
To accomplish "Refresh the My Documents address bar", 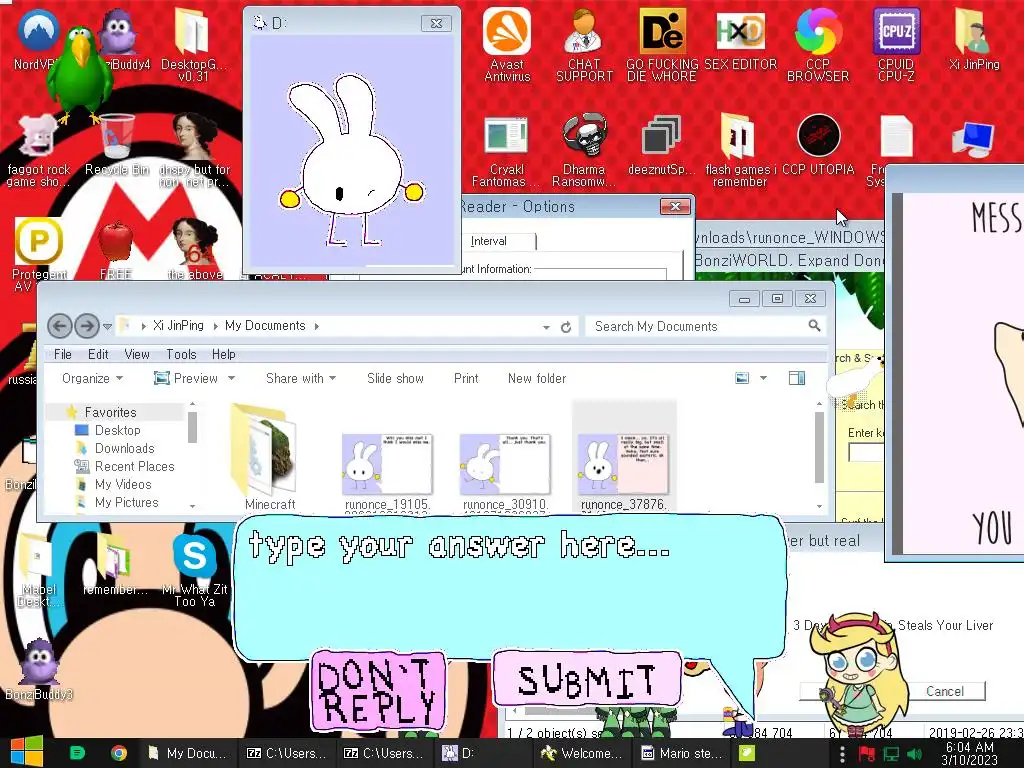I will 566,327.
